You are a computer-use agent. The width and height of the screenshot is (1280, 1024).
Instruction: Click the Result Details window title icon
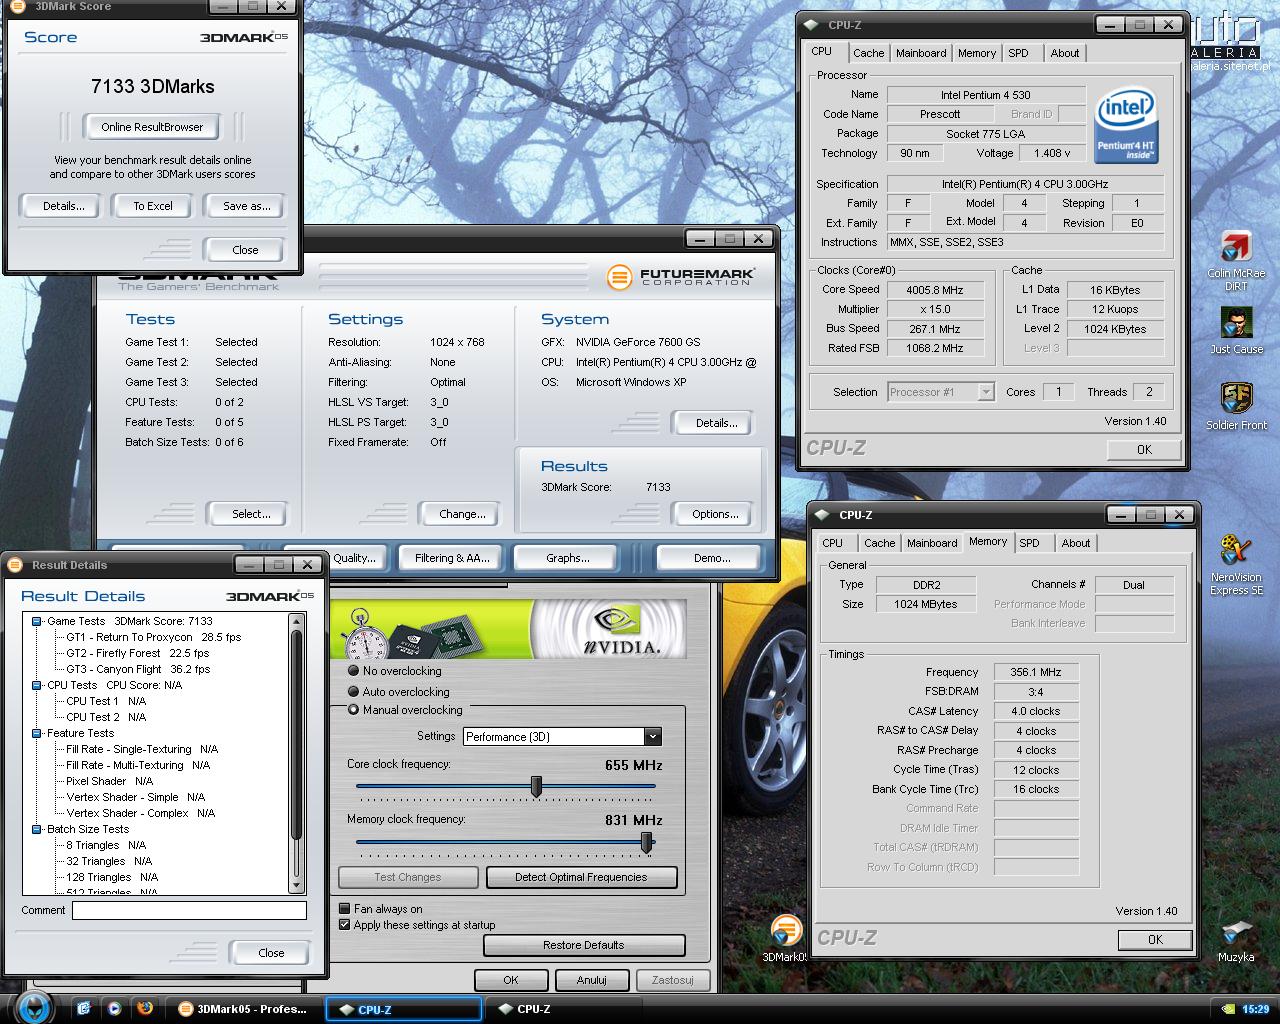pos(15,565)
